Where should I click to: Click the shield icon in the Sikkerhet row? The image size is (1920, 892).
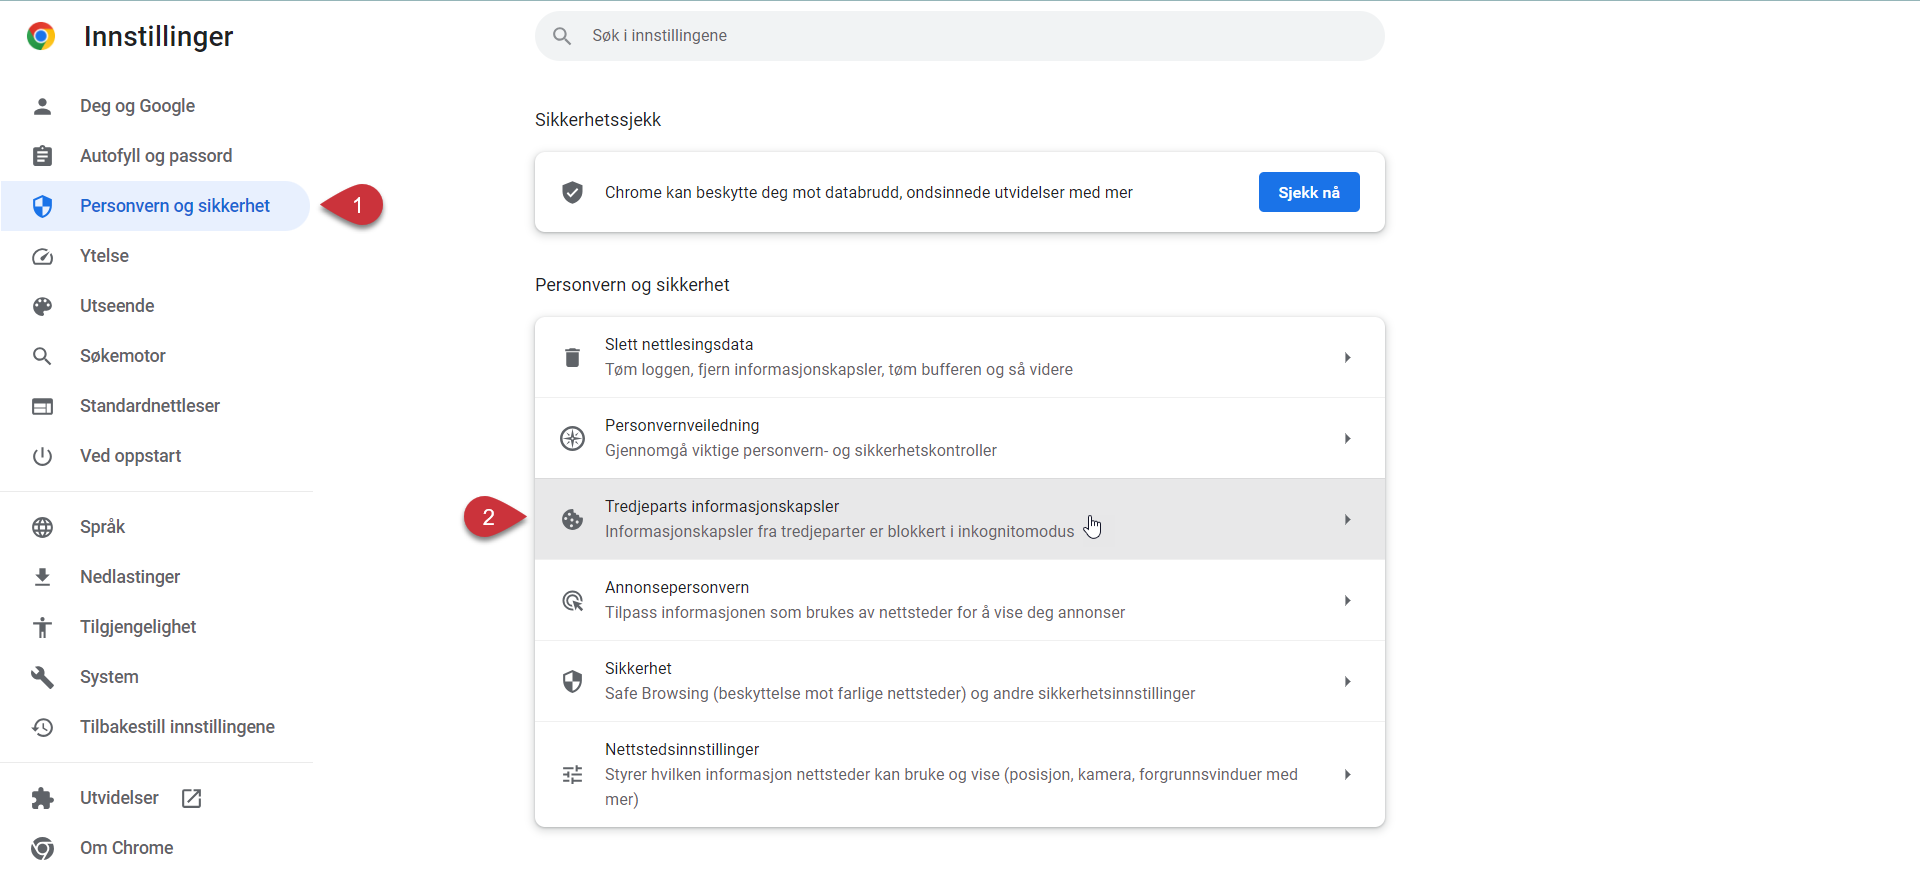point(572,681)
